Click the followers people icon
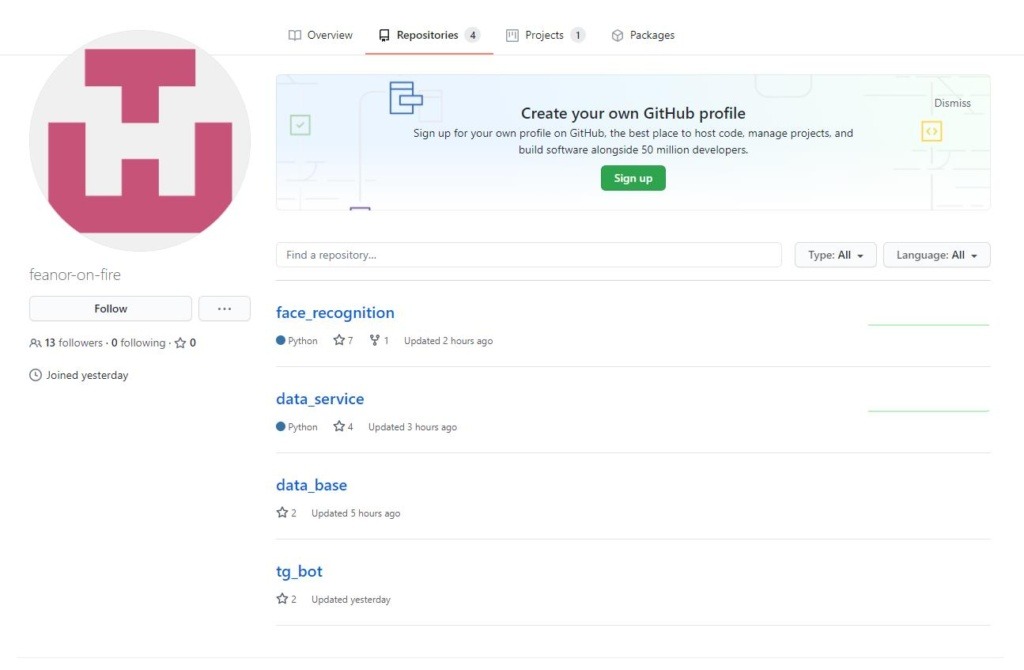Image resolution: width=1024 pixels, height=670 pixels. coord(36,343)
